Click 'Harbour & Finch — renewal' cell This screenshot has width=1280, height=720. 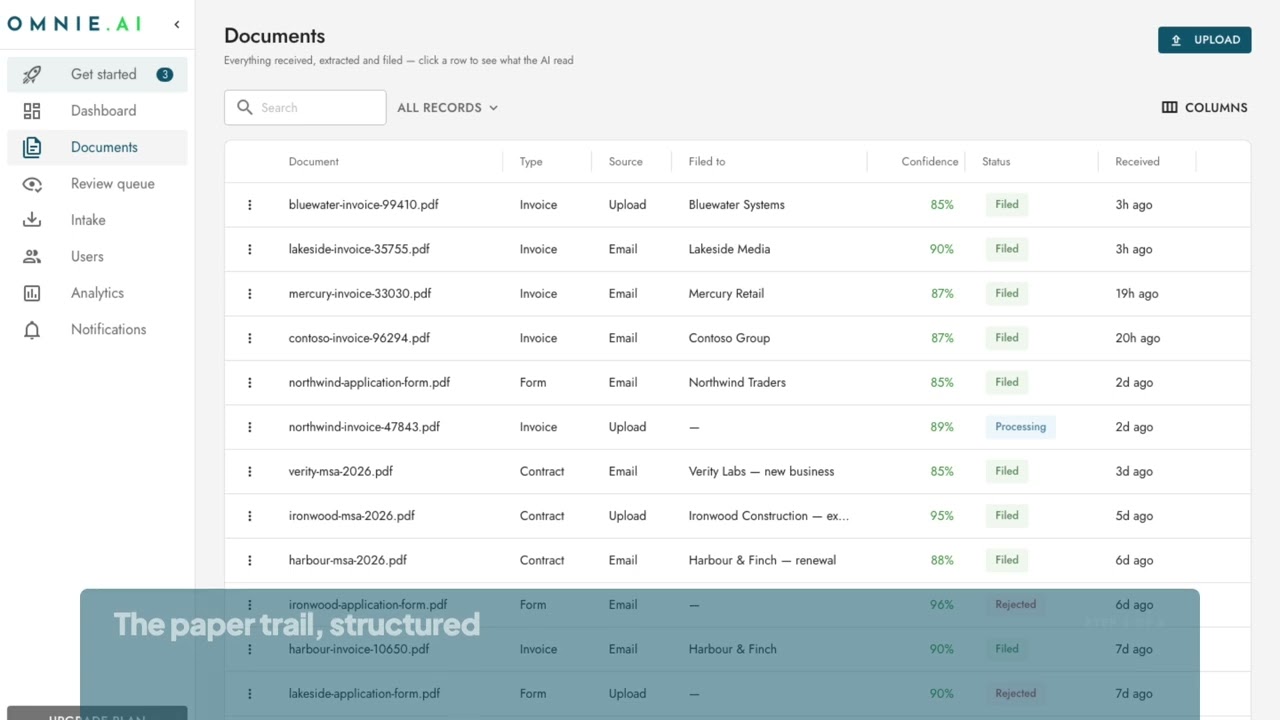pyautogui.click(x=762, y=561)
